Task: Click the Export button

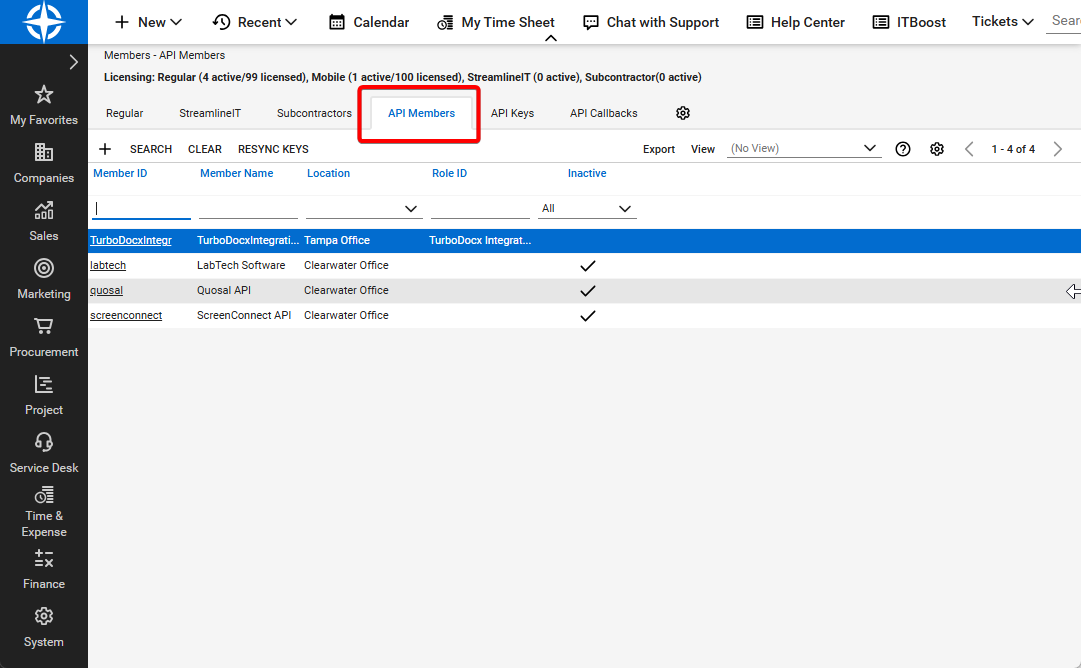Action: [x=658, y=149]
